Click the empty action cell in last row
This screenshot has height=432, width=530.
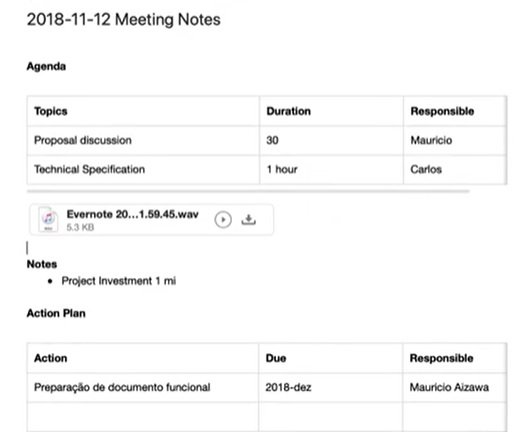click(x=143, y=417)
